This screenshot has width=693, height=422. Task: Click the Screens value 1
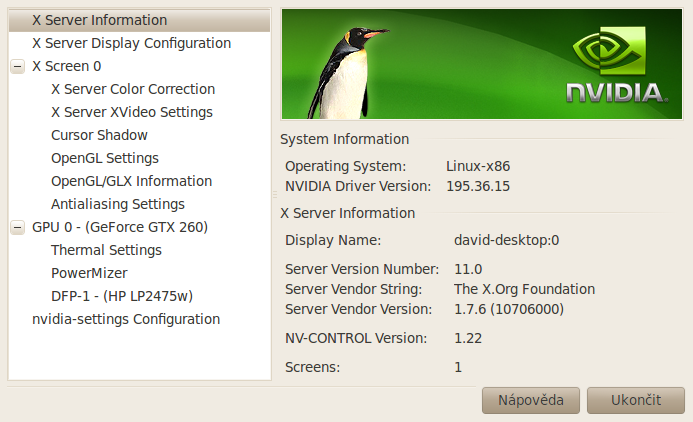click(458, 367)
